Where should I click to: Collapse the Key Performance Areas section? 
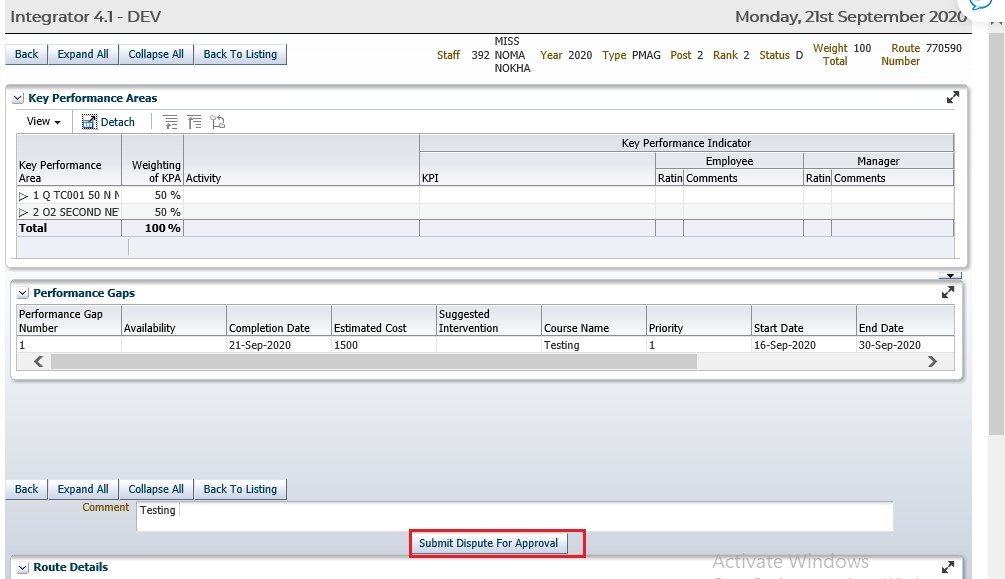click(18, 99)
